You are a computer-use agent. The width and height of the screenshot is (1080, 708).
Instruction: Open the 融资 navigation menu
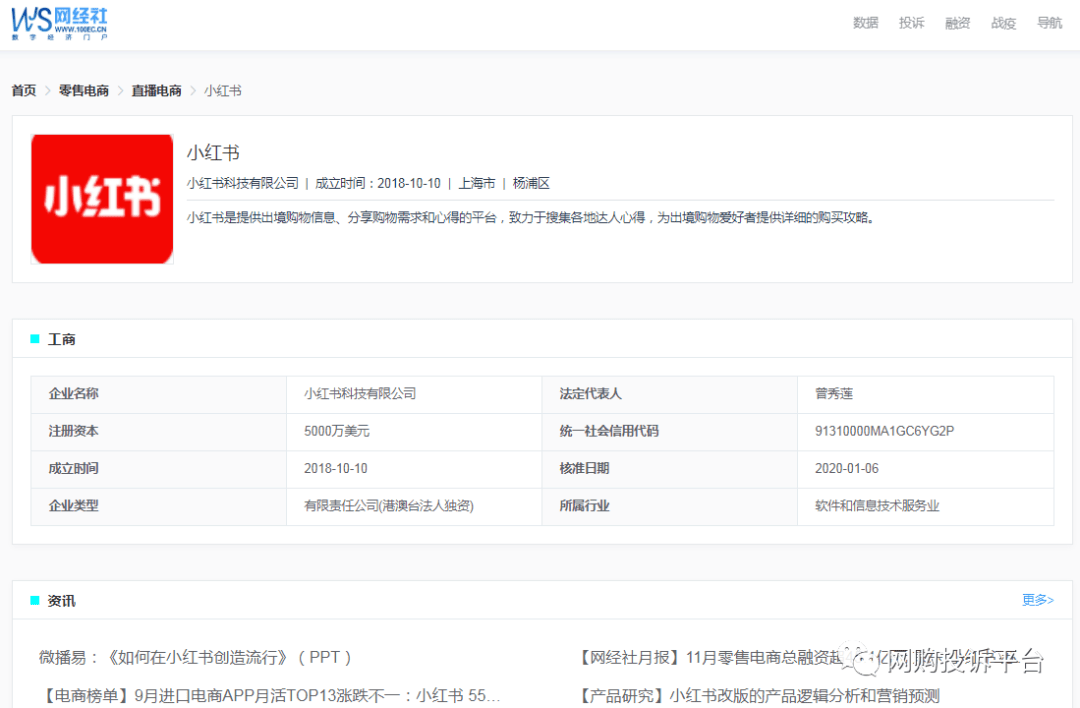point(957,23)
